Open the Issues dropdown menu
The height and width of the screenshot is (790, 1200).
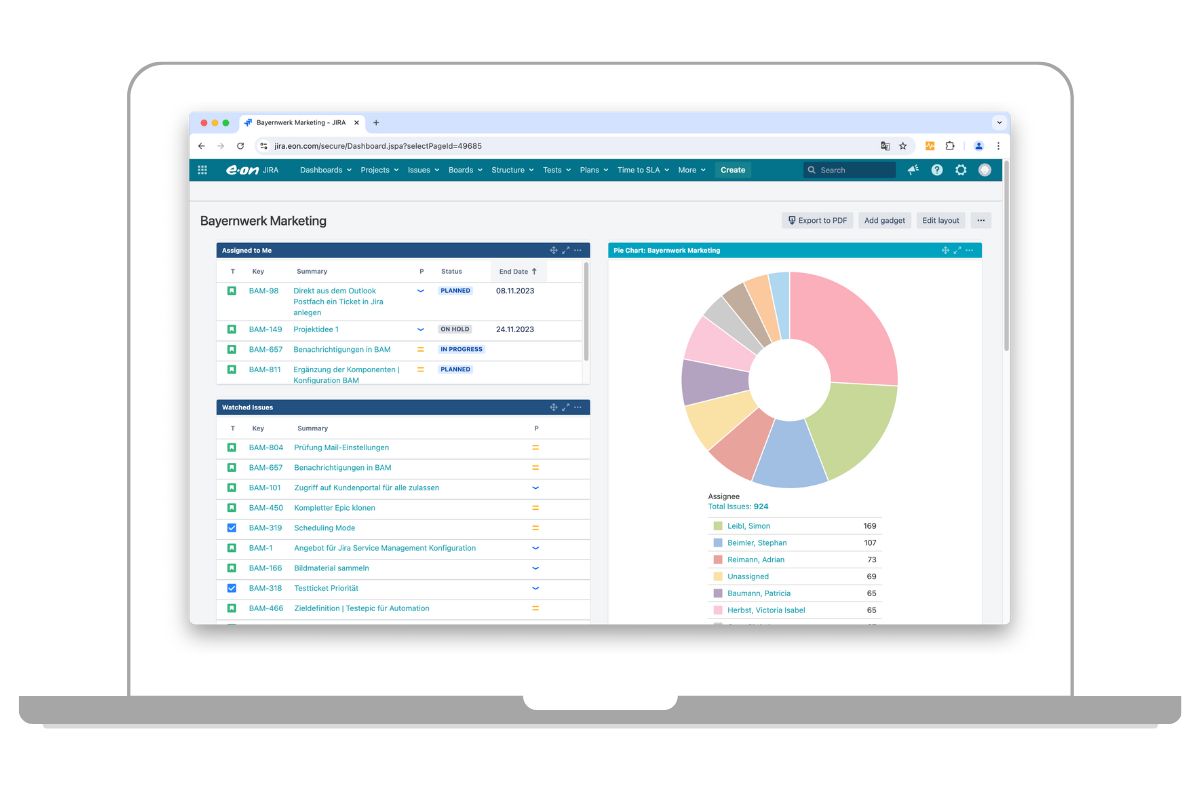click(423, 170)
